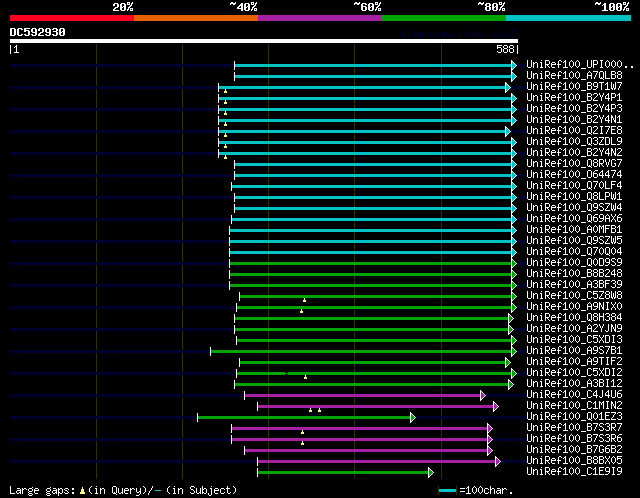The height and width of the screenshot is (498, 640).
Task: Click the DC592930 query name
Action: (x=38, y=32)
